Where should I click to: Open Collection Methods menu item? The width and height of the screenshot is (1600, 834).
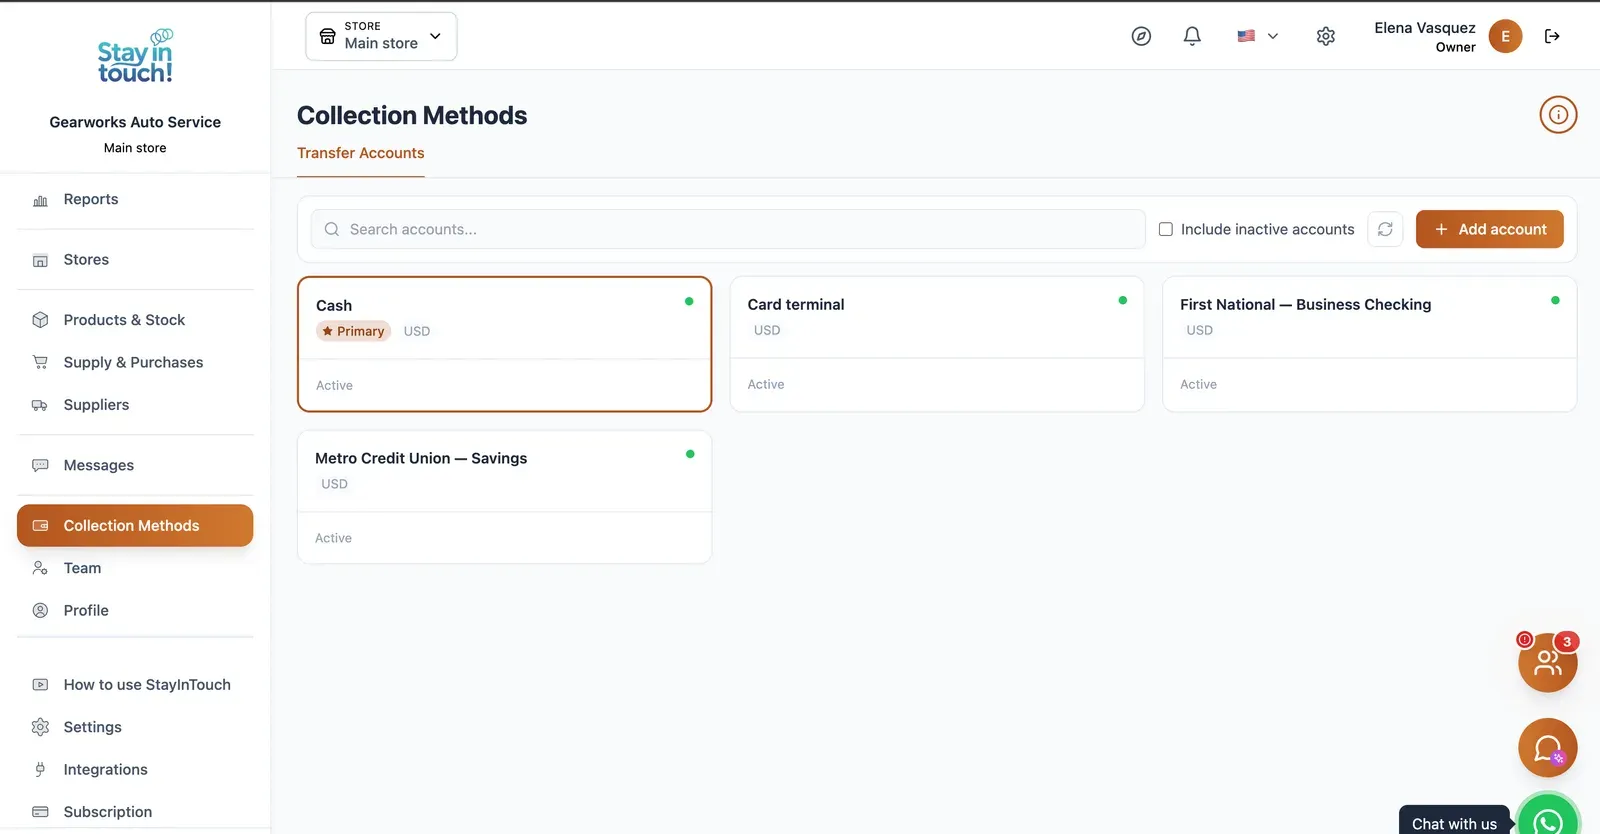[135, 526]
